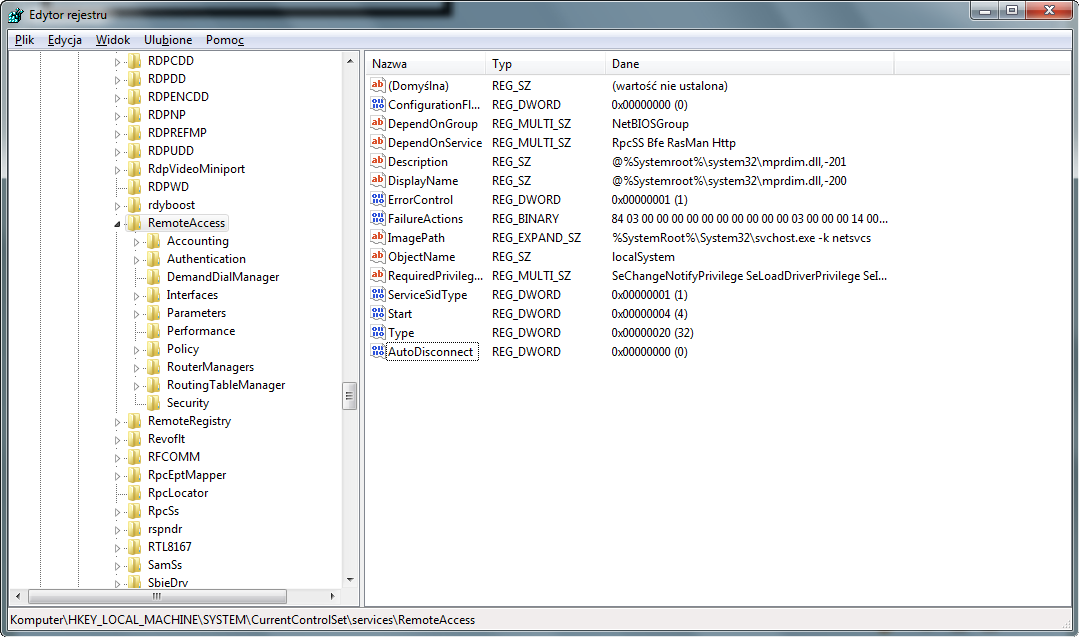1080x638 pixels.
Task: Open the Plik menu
Action: [x=24, y=40]
